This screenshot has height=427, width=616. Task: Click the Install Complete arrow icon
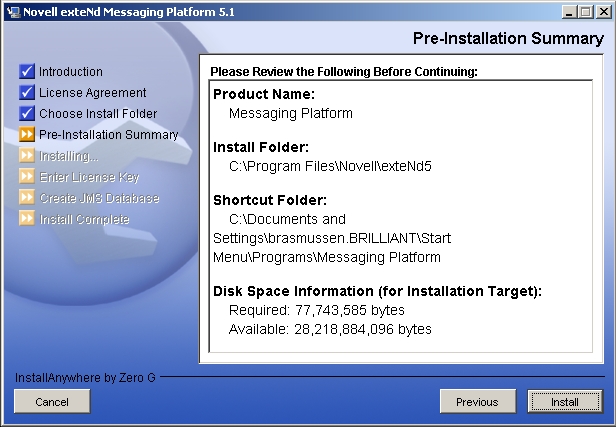(x=27, y=219)
